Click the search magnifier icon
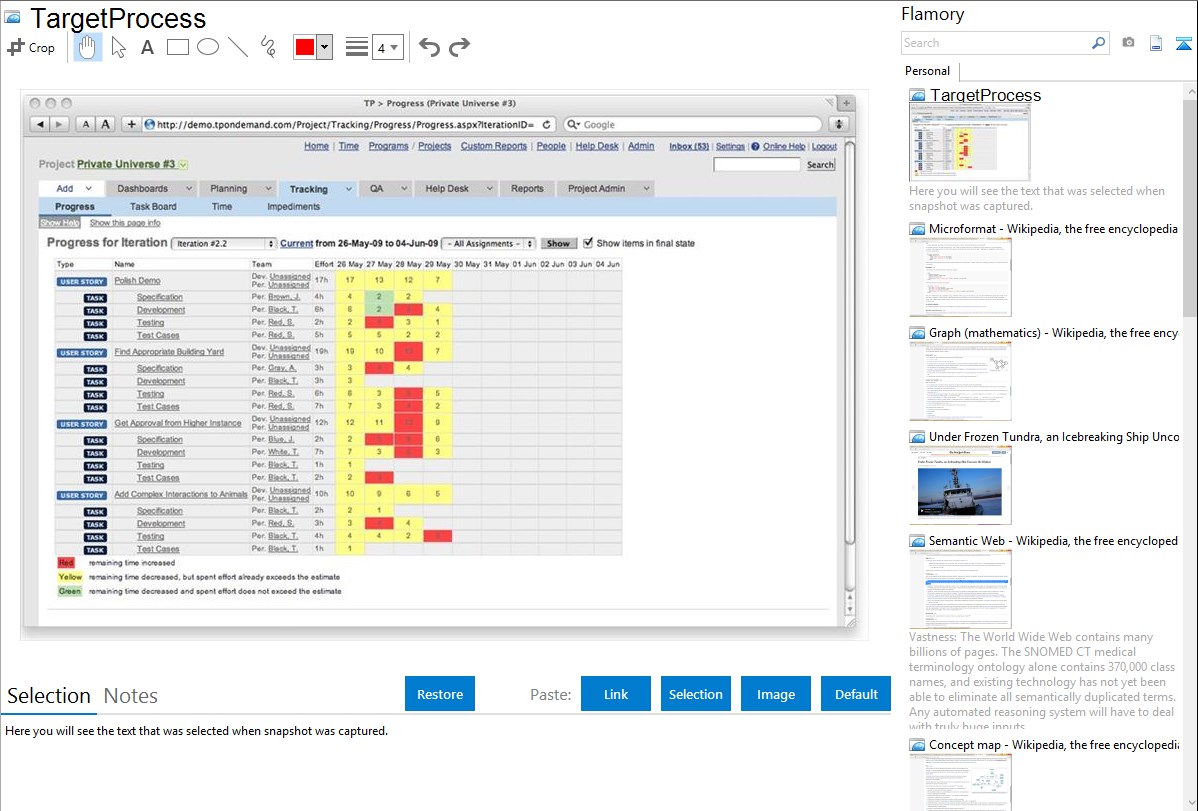 (x=1099, y=43)
